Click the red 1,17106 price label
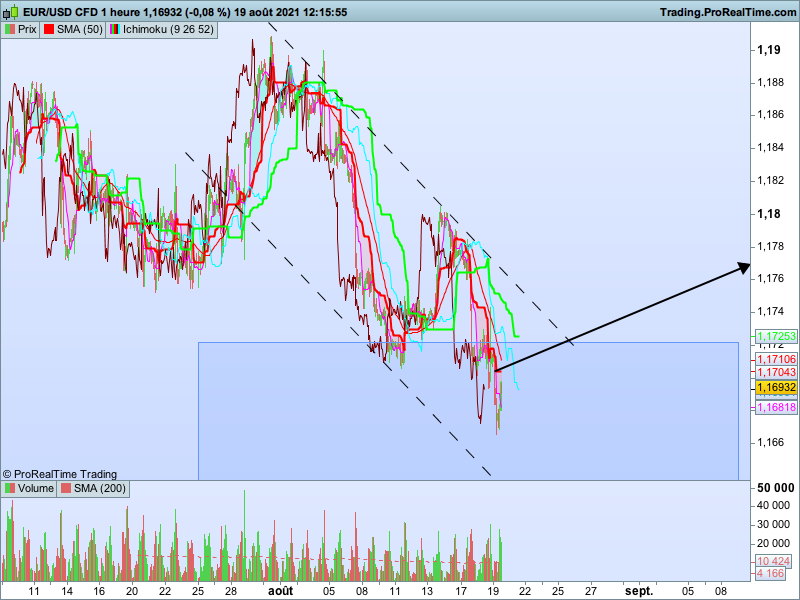The height and width of the screenshot is (600, 800). (x=776, y=360)
